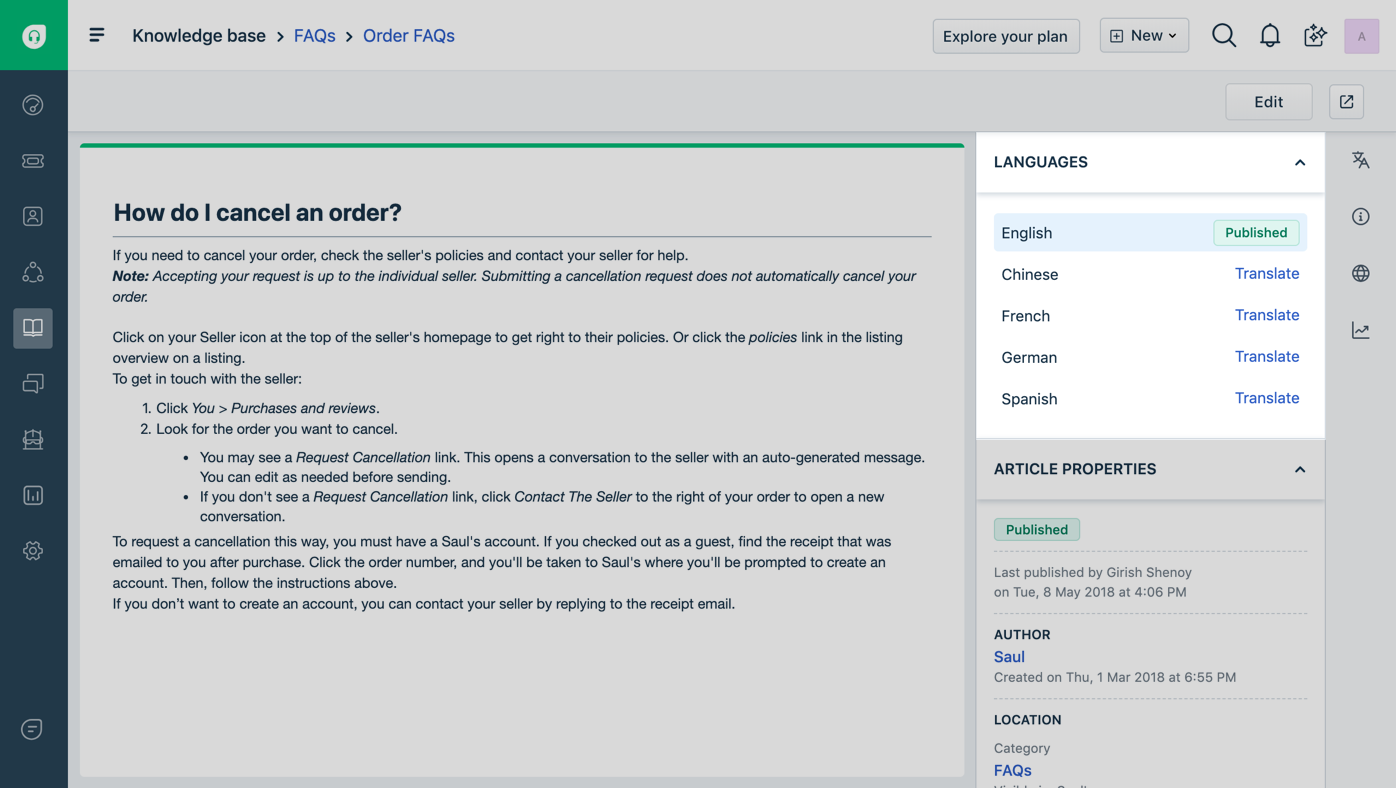Click the translate languages sidebar icon
This screenshot has width=1396, height=788.
(1361, 160)
